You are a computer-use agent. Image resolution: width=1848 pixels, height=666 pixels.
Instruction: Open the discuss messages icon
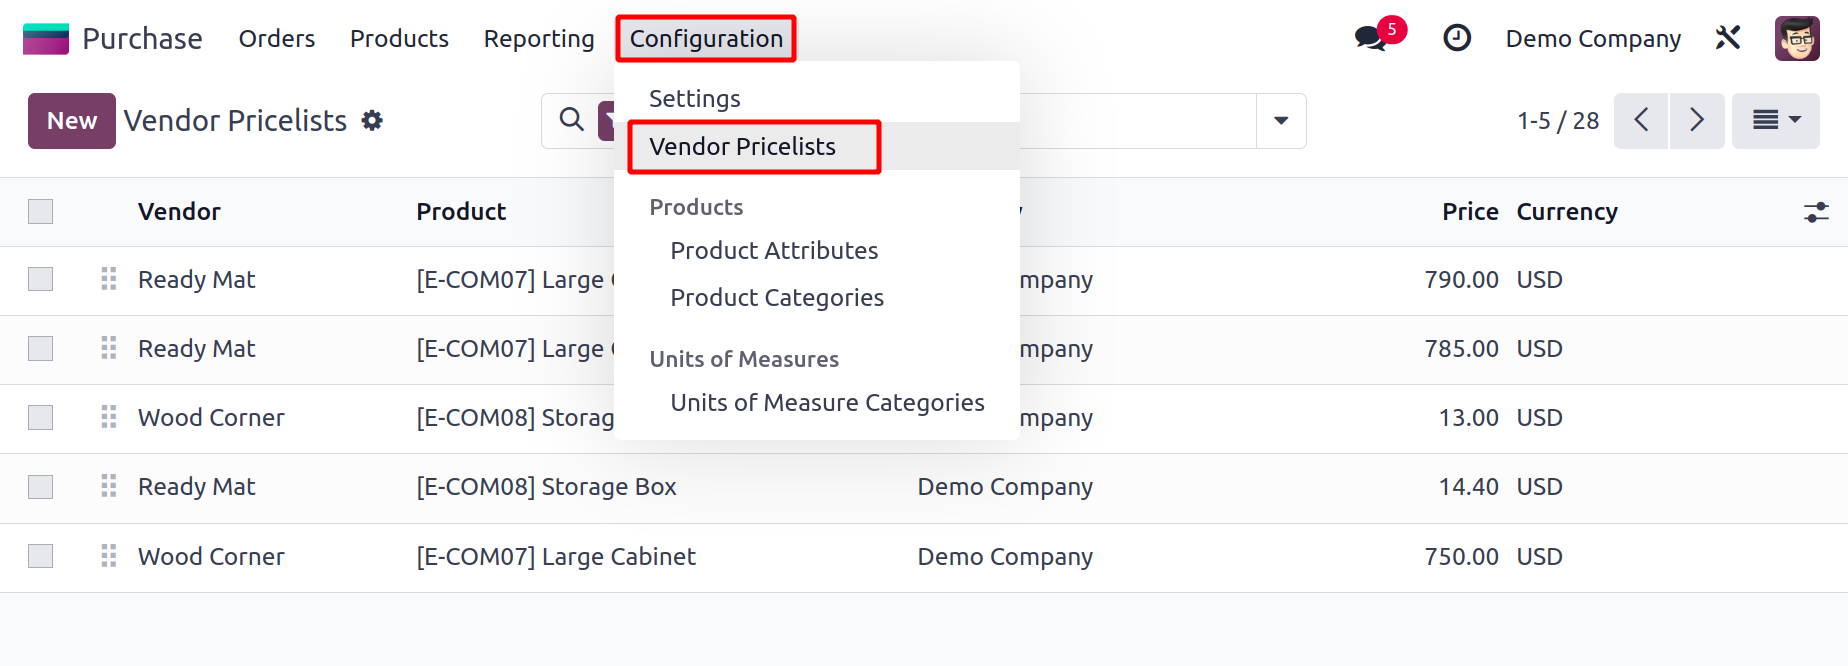point(1369,39)
